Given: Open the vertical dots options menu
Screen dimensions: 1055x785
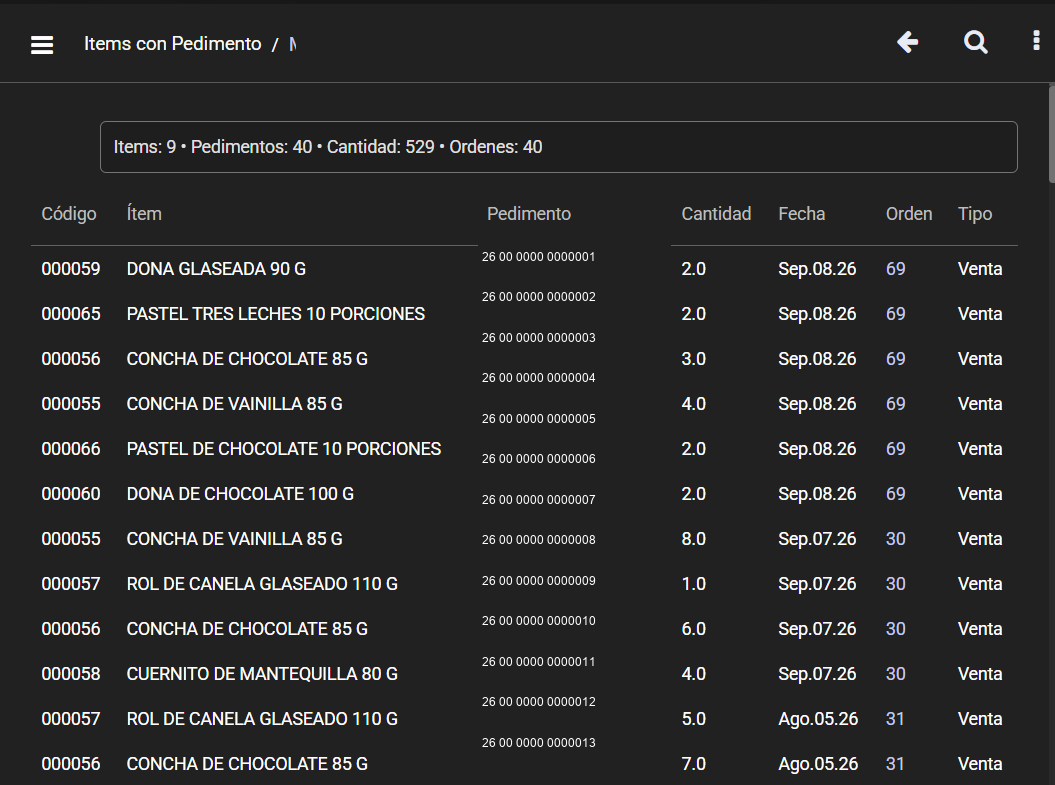Looking at the screenshot, I should 1036,40.
